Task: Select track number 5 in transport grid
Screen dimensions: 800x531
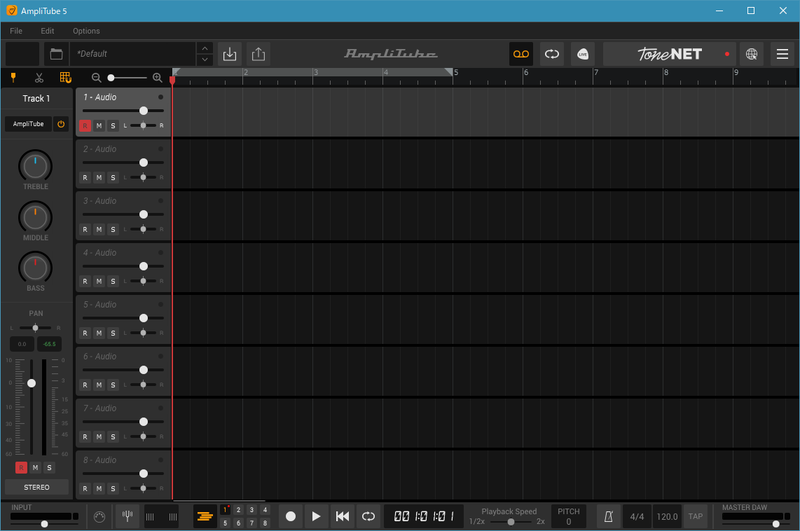Action: tap(225, 523)
